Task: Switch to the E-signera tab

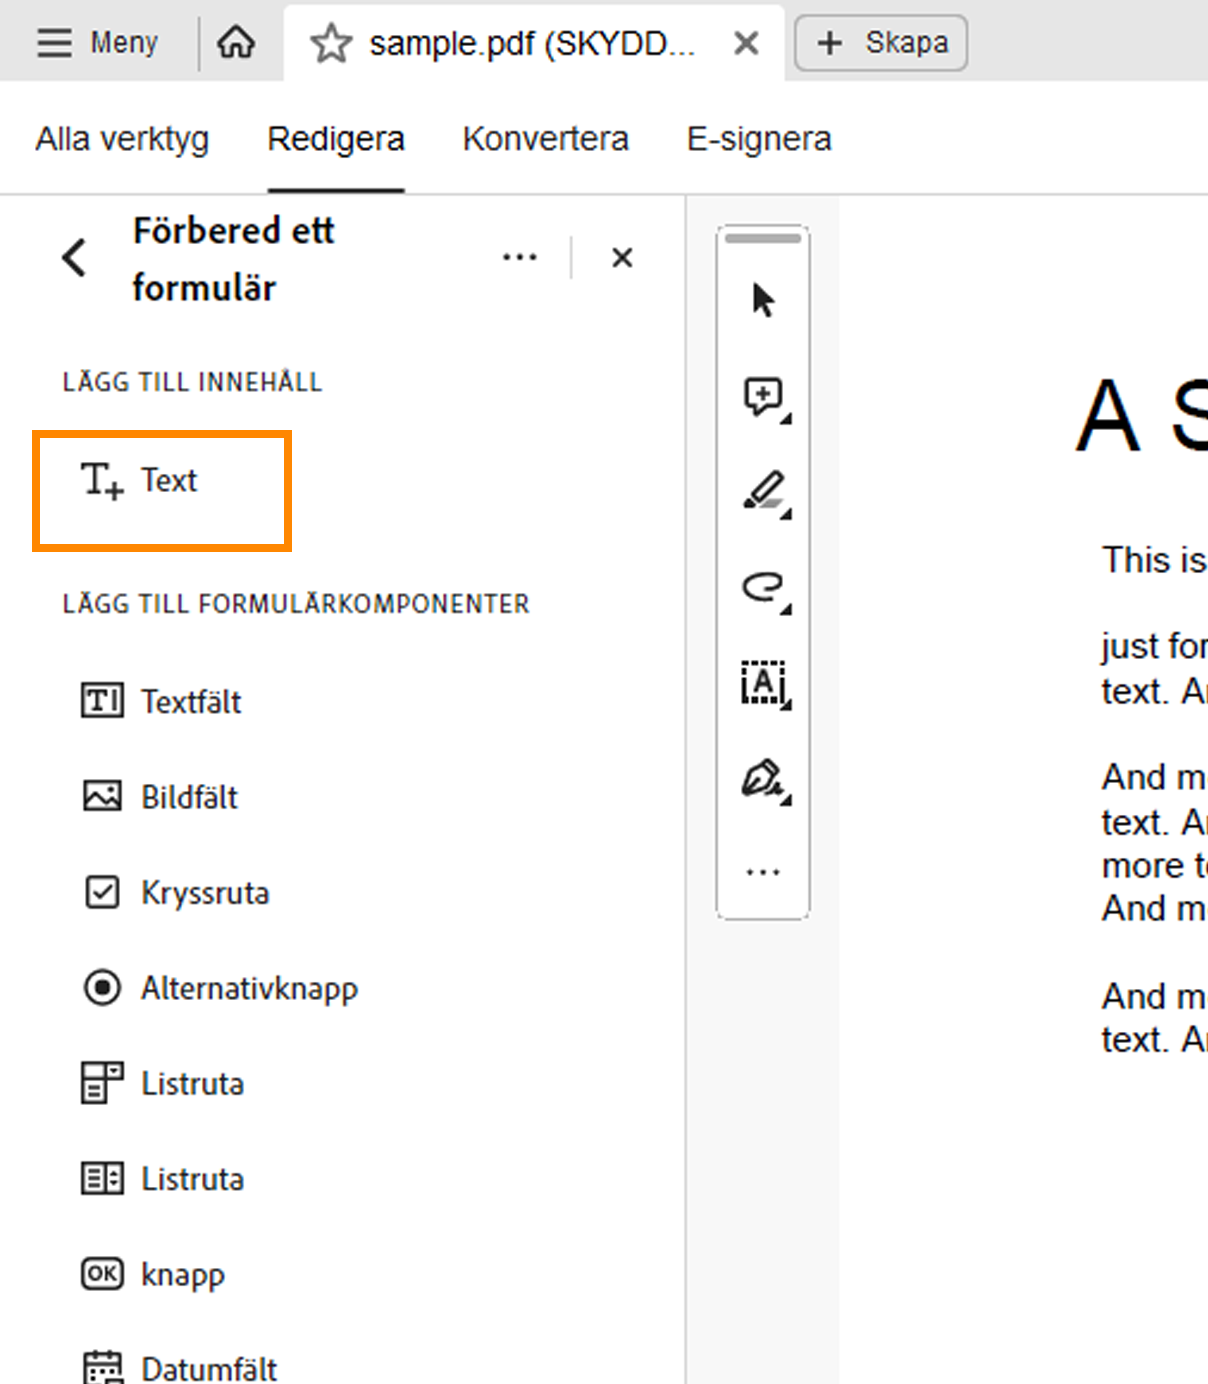Action: (x=758, y=138)
